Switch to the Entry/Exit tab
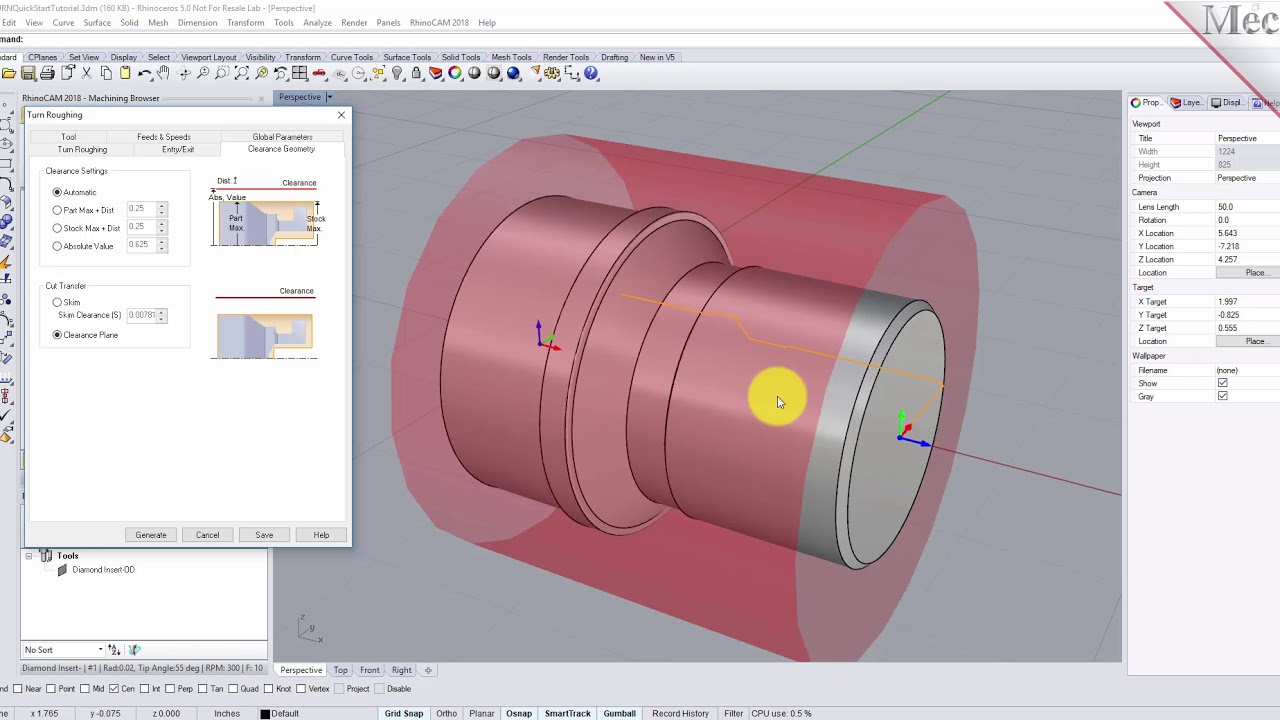 click(178, 149)
